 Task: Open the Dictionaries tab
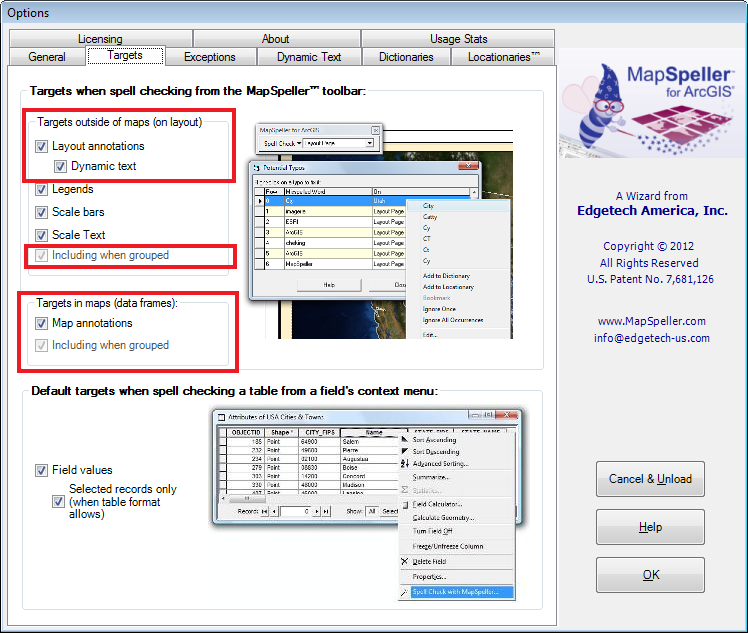[x=406, y=57]
